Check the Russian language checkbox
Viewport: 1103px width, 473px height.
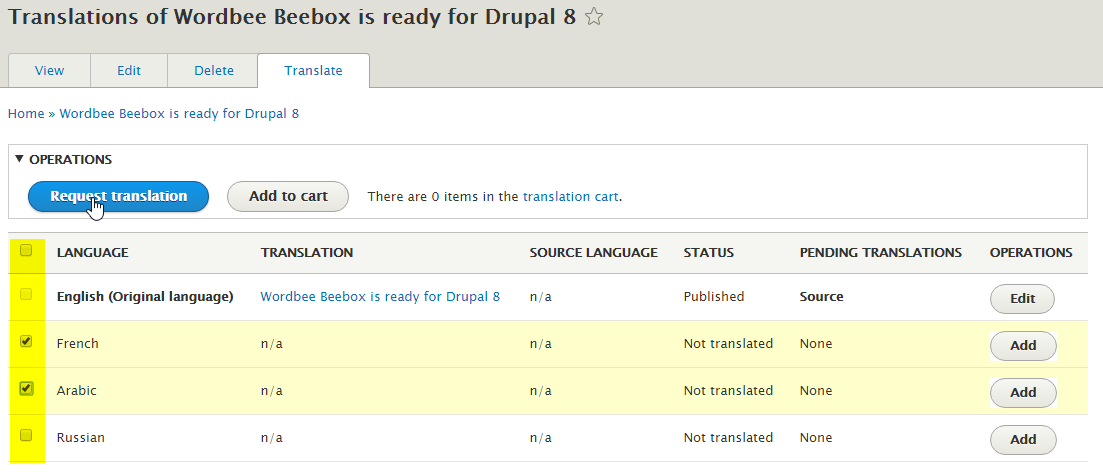26,436
